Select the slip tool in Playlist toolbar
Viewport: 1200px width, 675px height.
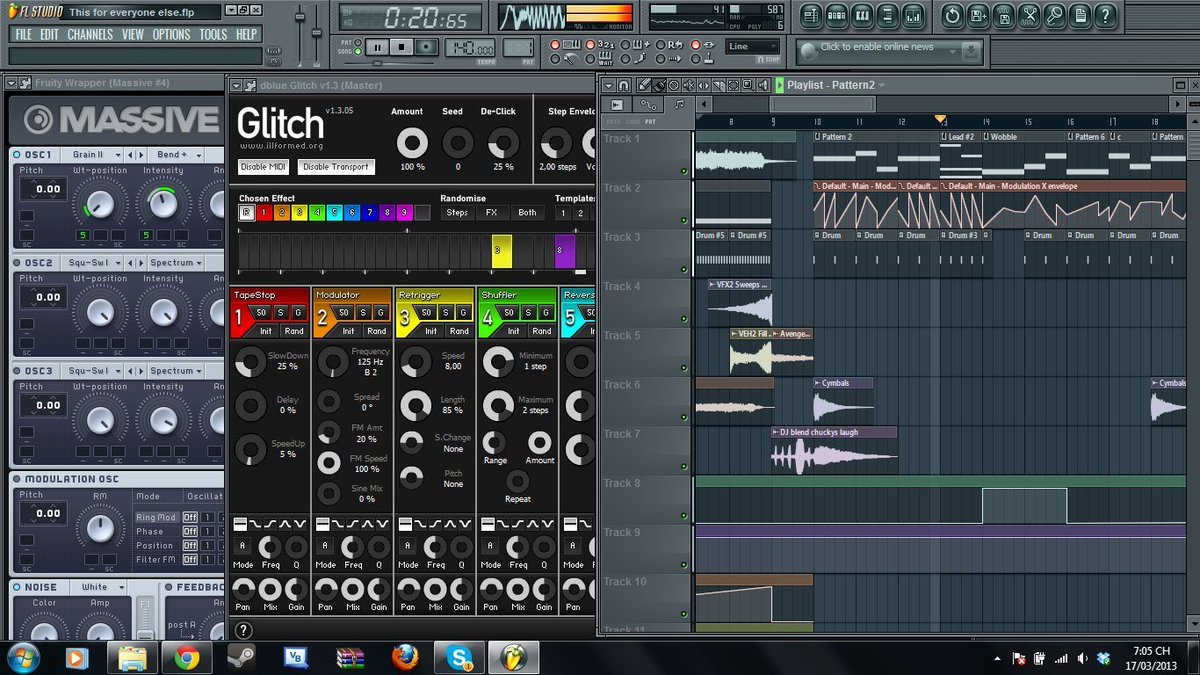pyautogui.click(x=704, y=85)
